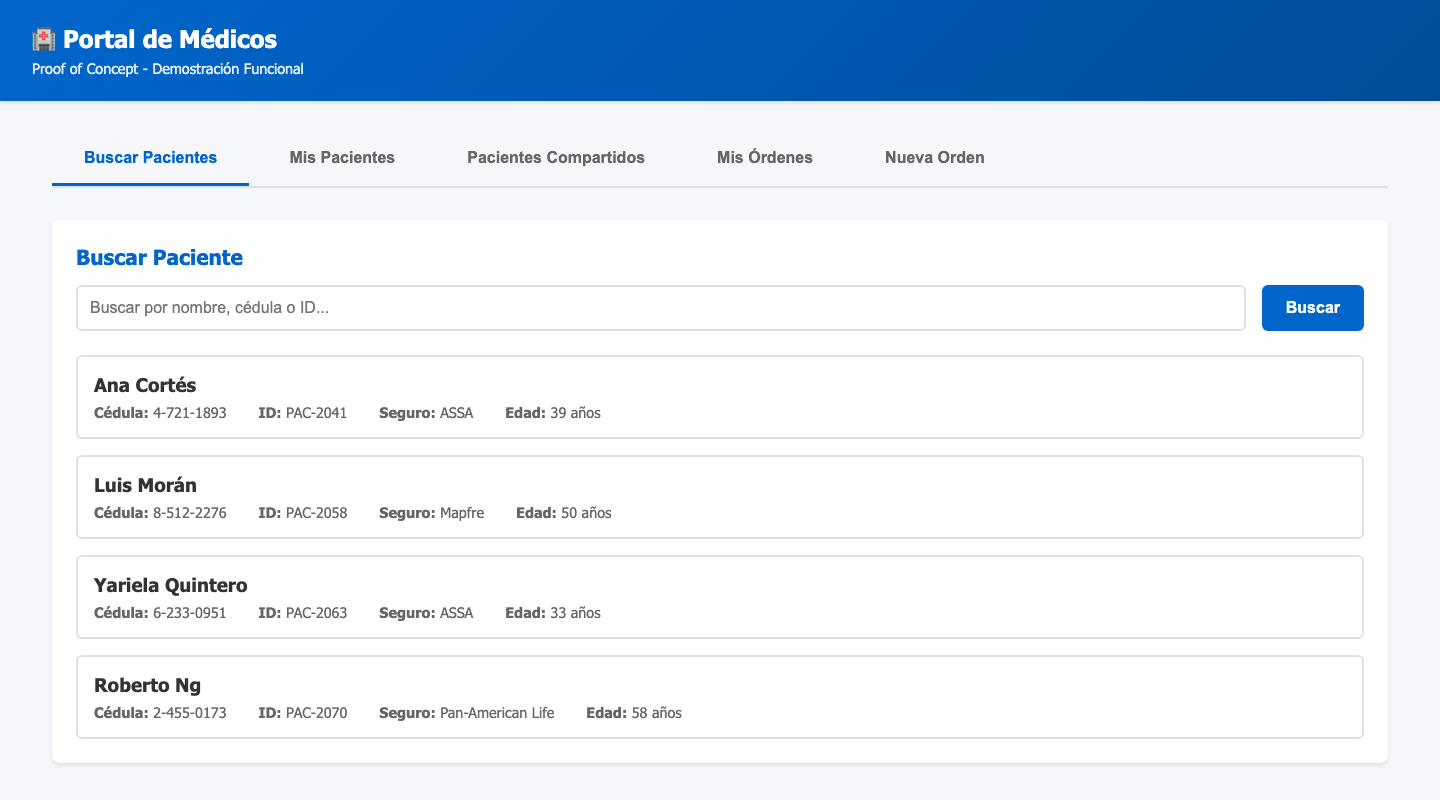1440x800 pixels.
Task: Open the Luis Morán patient name
Action: tap(145, 485)
